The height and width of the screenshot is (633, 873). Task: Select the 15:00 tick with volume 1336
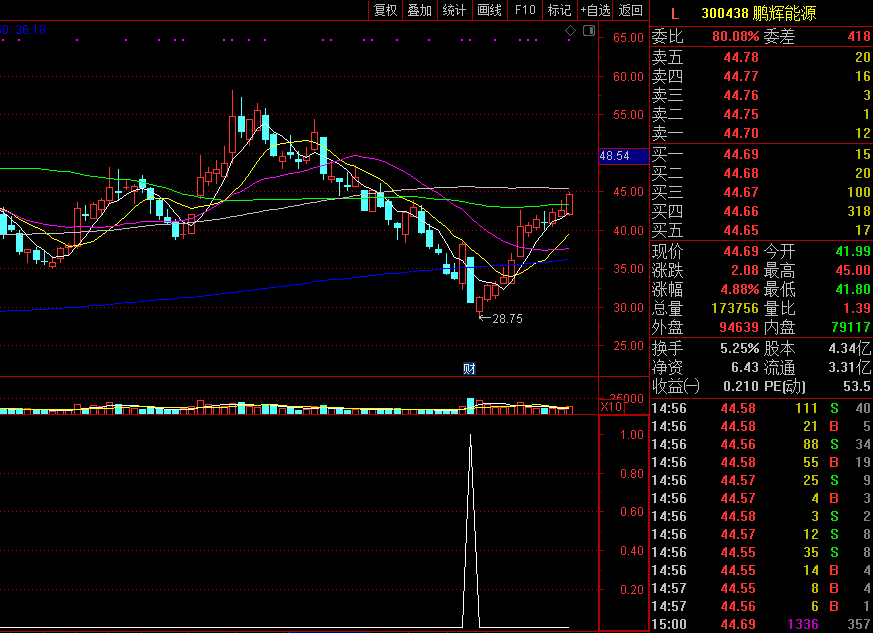[761, 624]
